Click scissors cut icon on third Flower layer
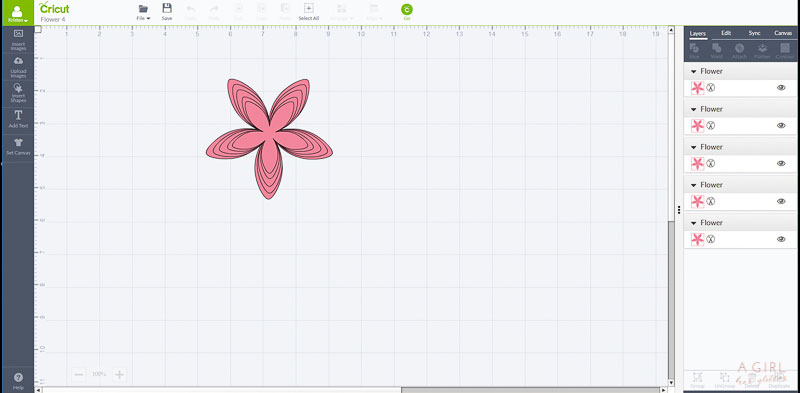The image size is (800, 393). [x=711, y=163]
